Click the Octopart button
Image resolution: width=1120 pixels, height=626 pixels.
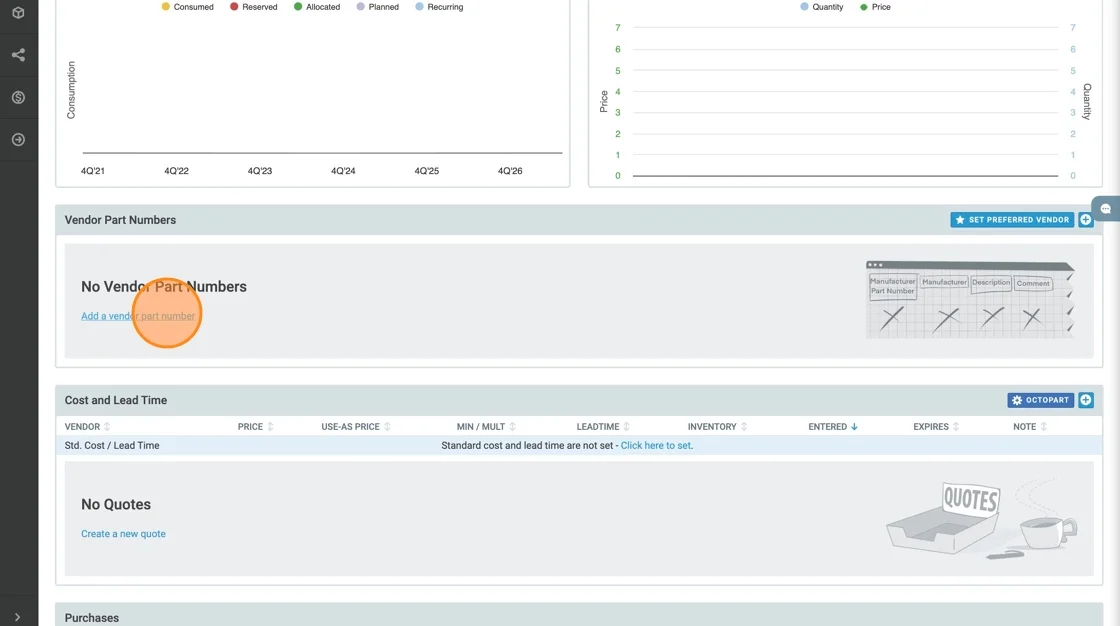pyautogui.click(x=1040, y=400)
